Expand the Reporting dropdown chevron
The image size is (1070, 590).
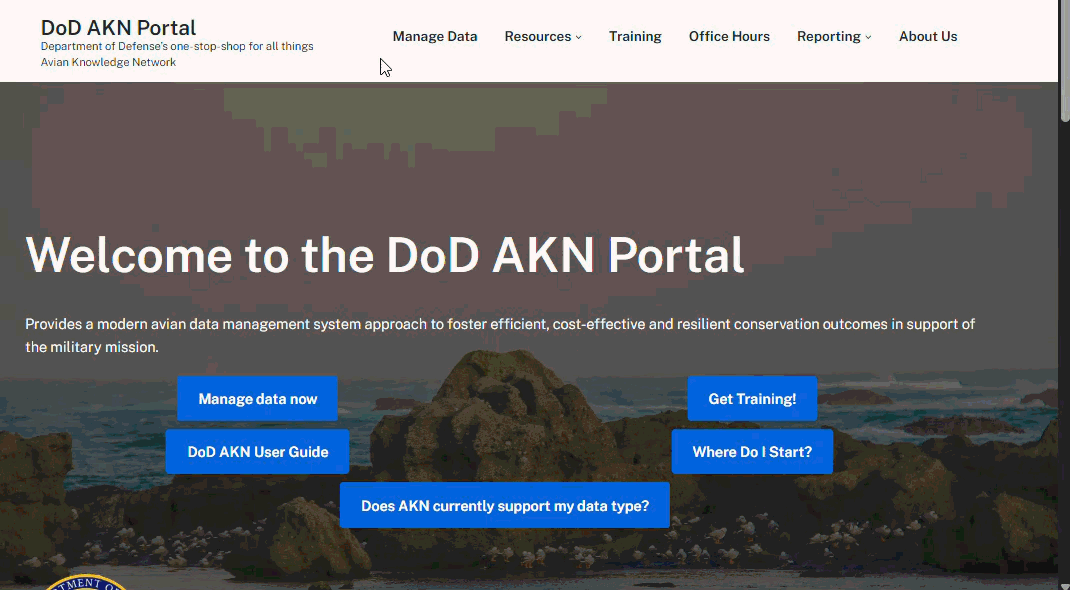click(868, 38)
